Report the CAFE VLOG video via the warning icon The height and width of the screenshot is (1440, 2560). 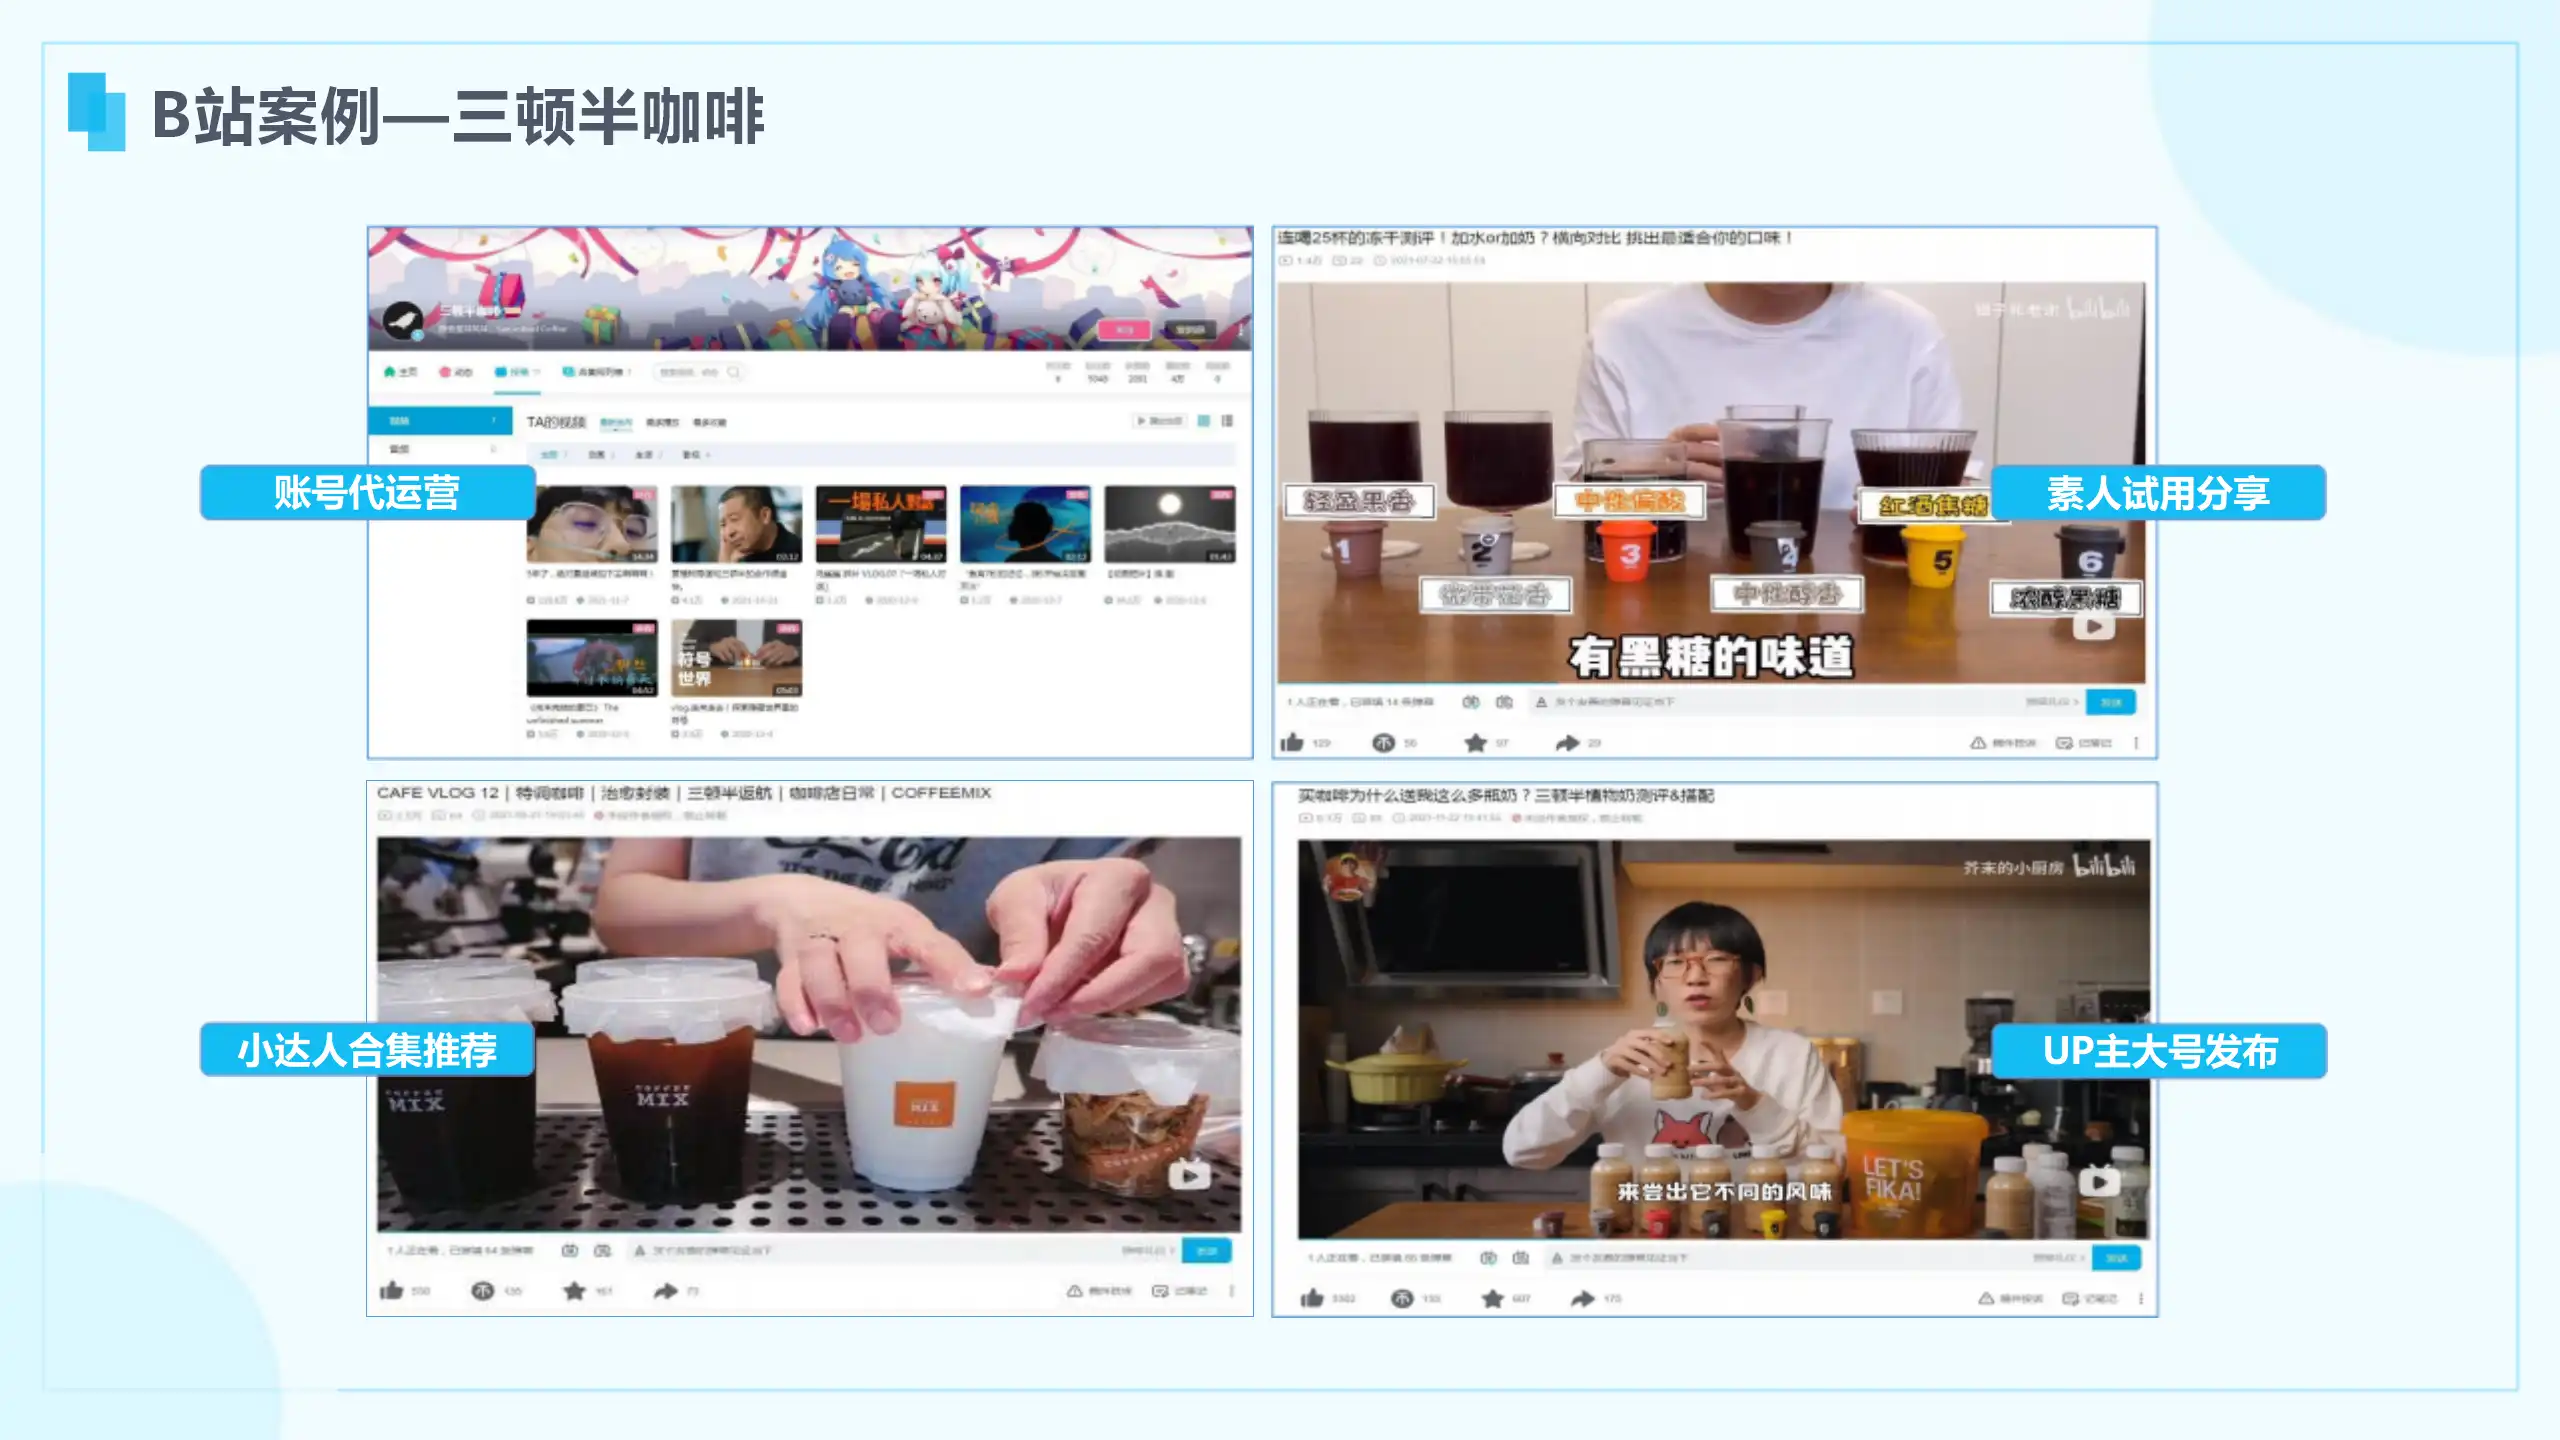click(x=1075, y=1290)
